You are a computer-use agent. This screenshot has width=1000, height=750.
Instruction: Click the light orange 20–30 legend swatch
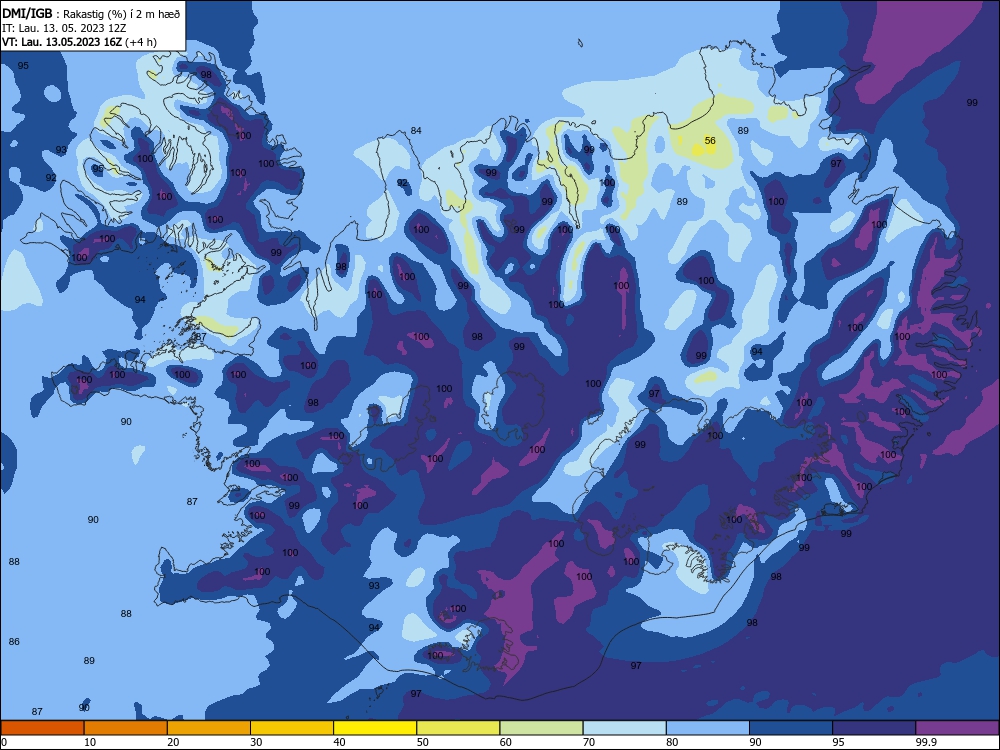point(209,728)
